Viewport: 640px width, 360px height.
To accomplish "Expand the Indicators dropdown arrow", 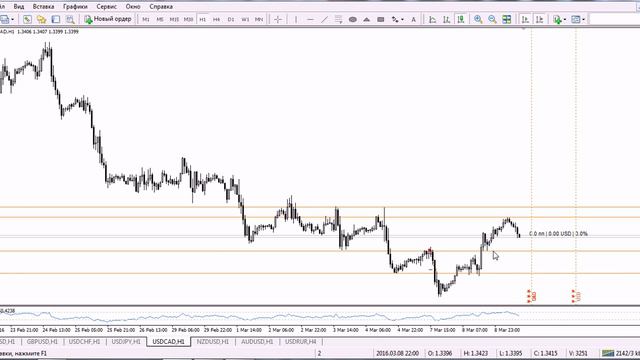I will pyautogui.click(x=565, y=19).
